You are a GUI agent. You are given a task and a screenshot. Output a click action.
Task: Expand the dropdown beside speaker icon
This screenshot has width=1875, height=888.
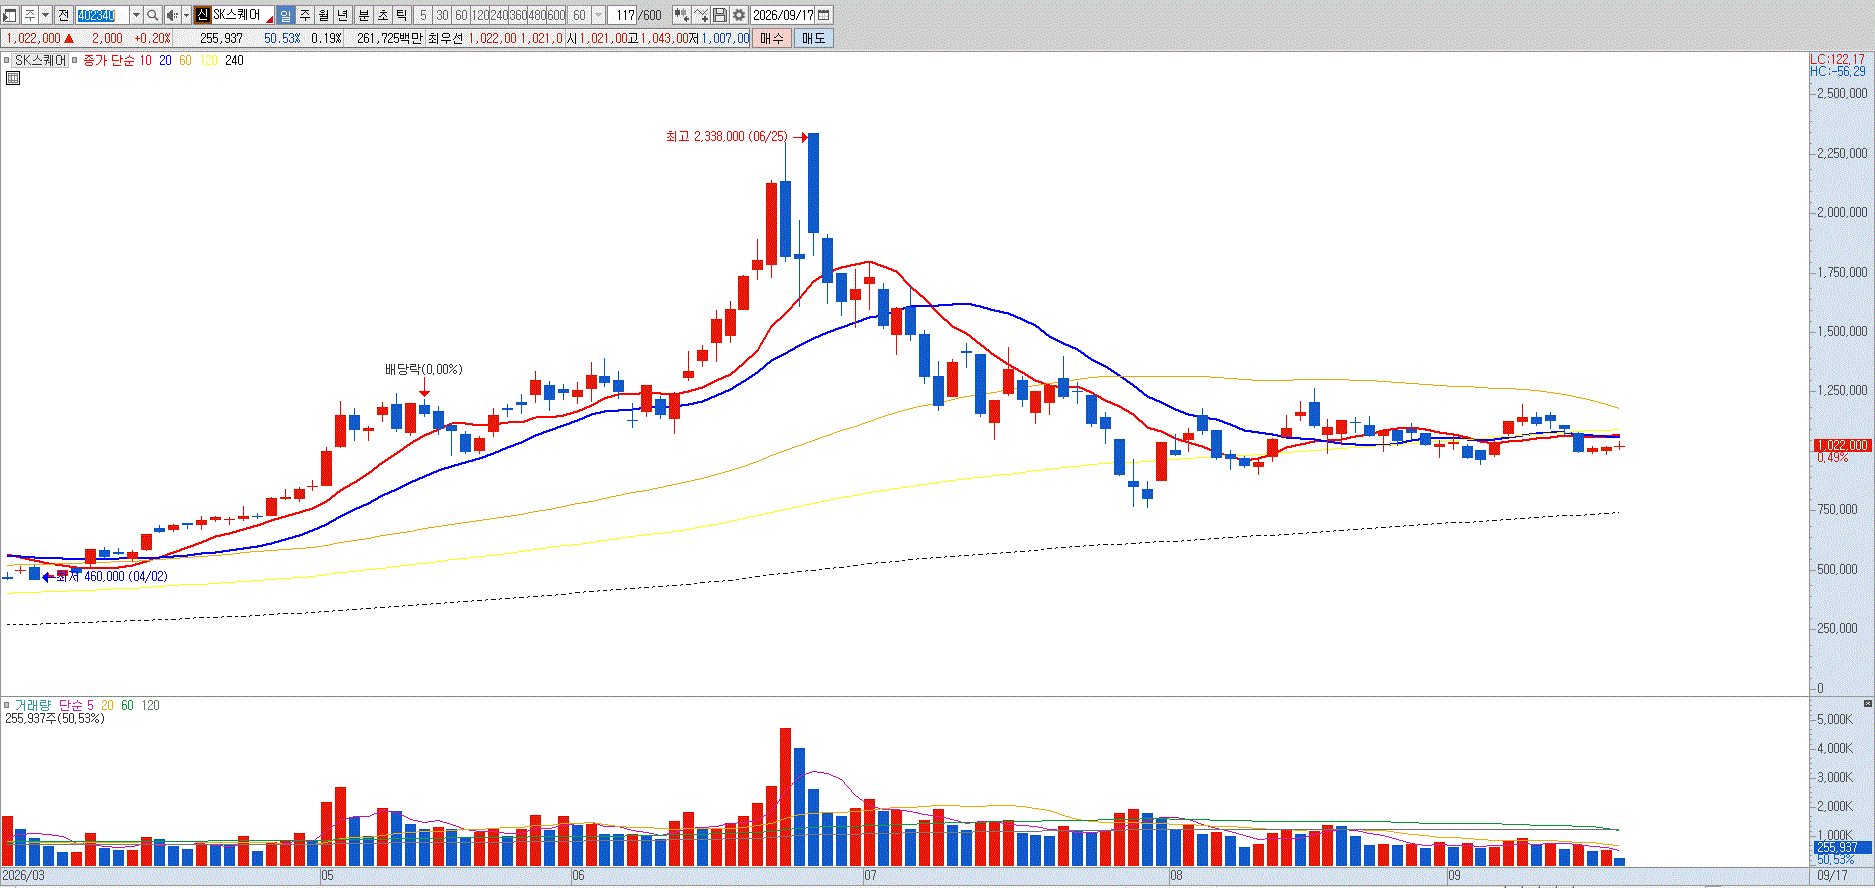187,15
